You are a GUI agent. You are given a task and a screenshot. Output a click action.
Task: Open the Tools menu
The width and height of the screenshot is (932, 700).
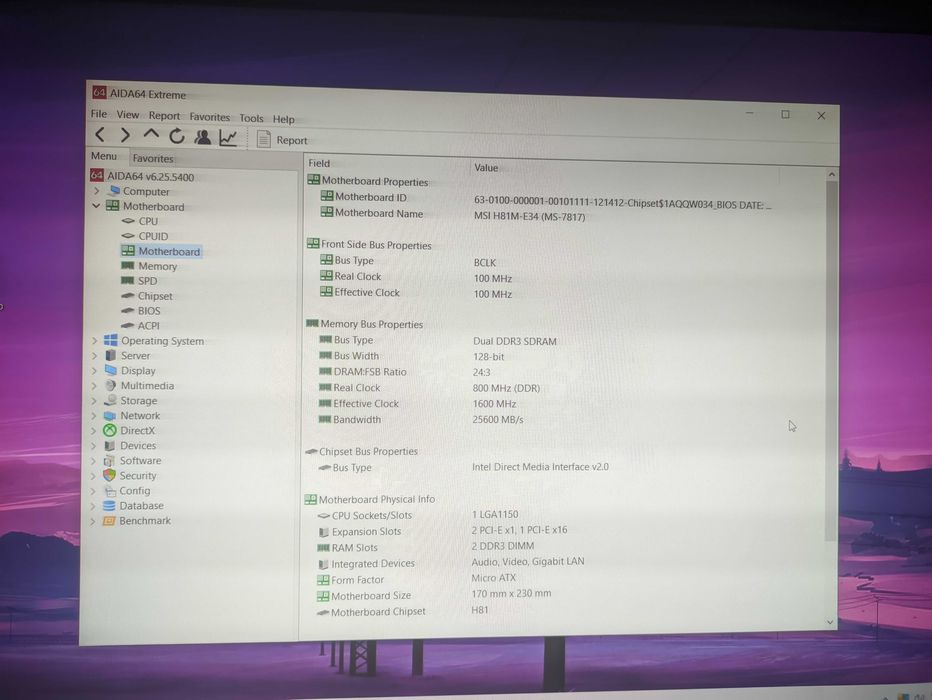pos(251,118)
